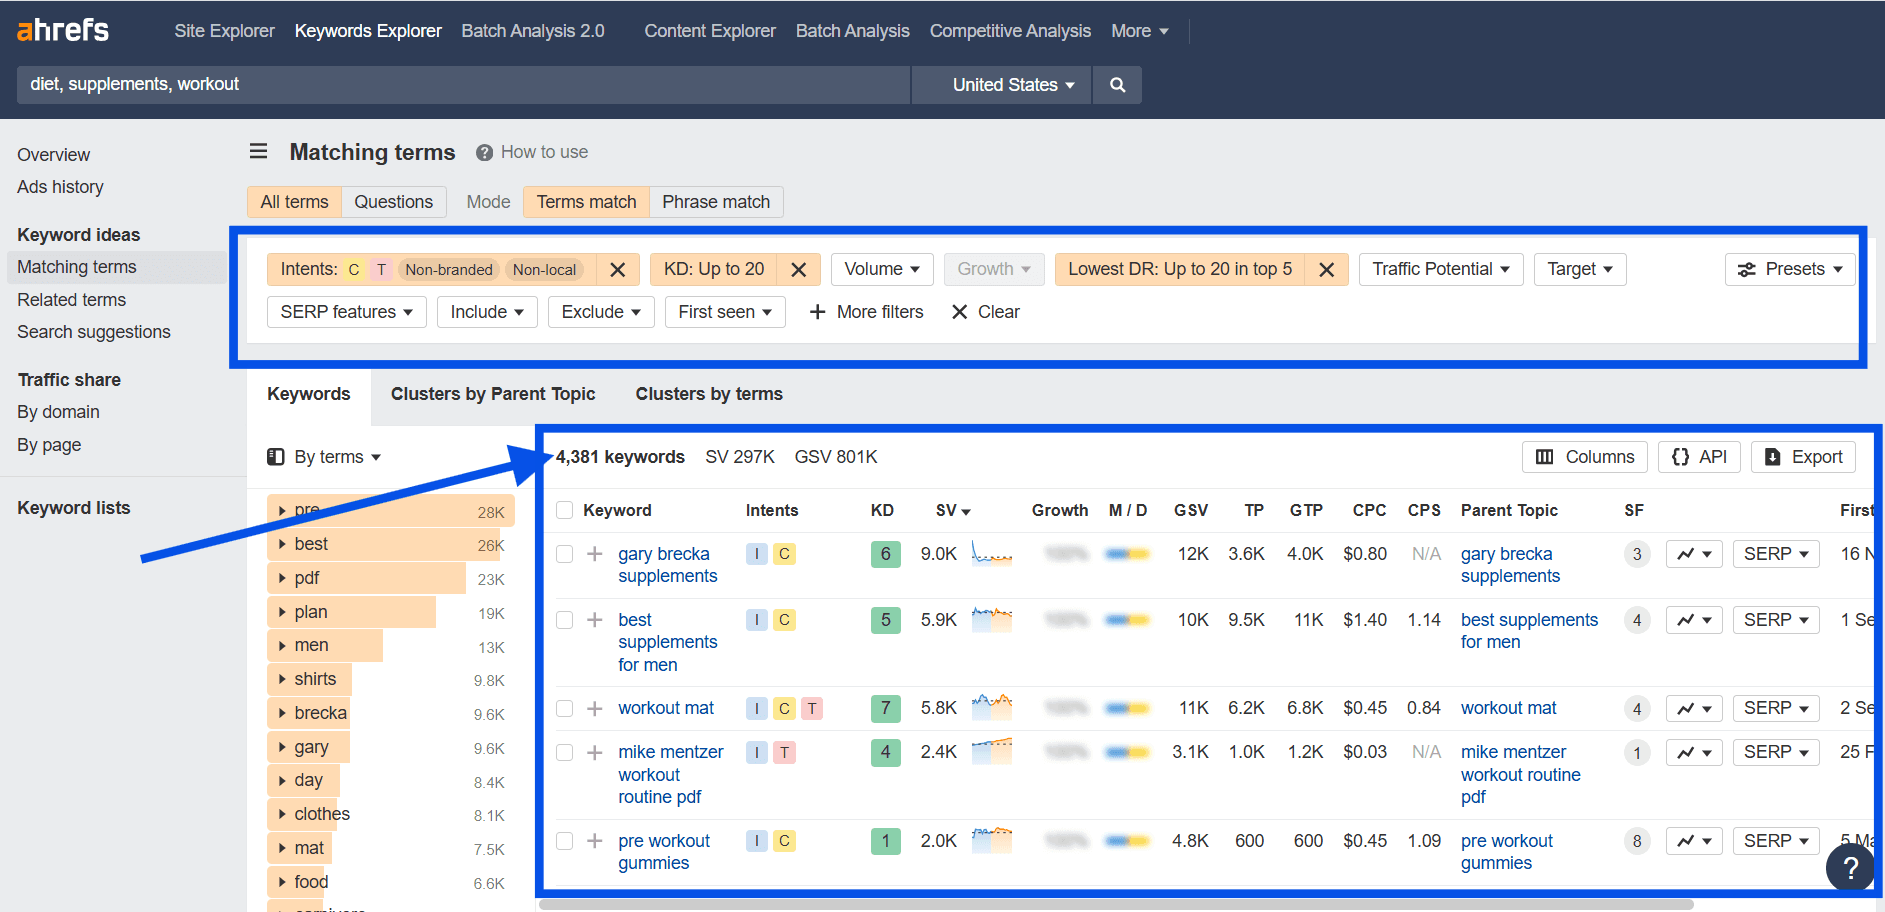Open SERP for gary brecka supplements row
The height and width of the screenshot is (912, 1885).
point(1776,554)
